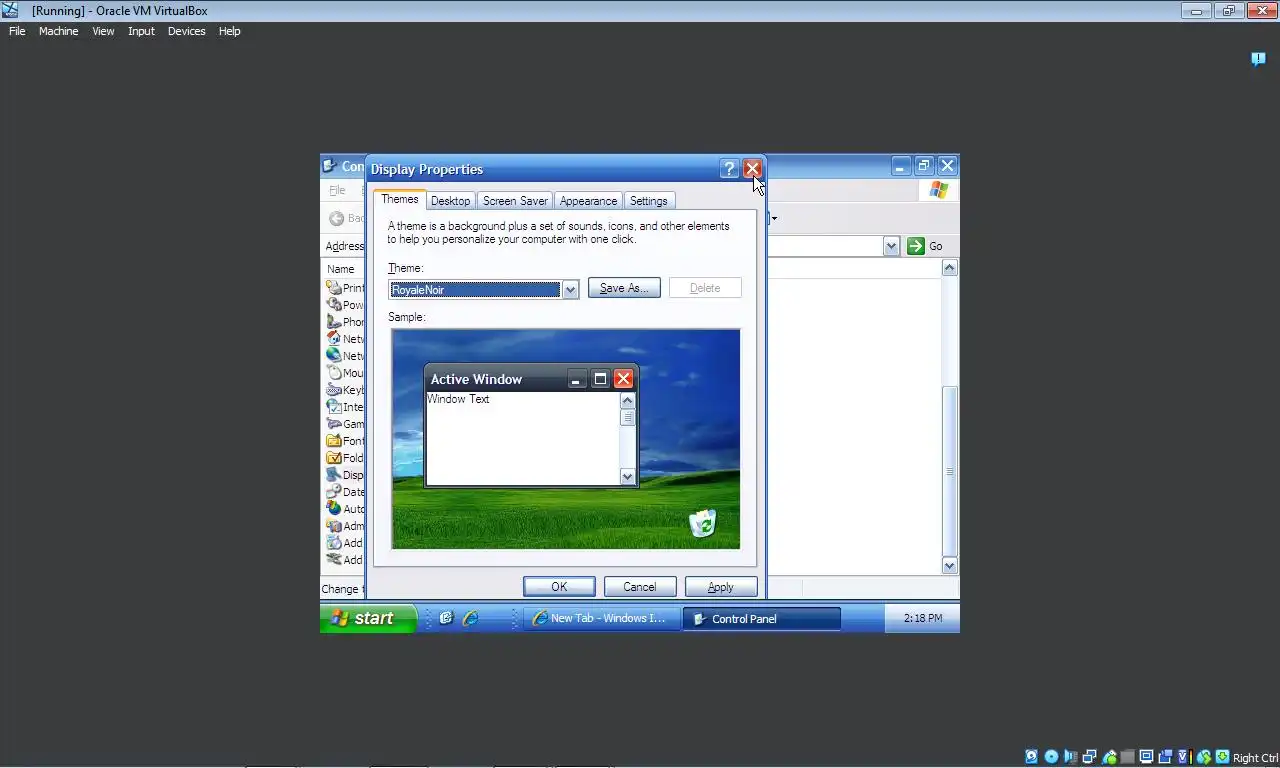Click the Show Desktop quick launch icon
The image size is (1280, 768).
[446, 618]
